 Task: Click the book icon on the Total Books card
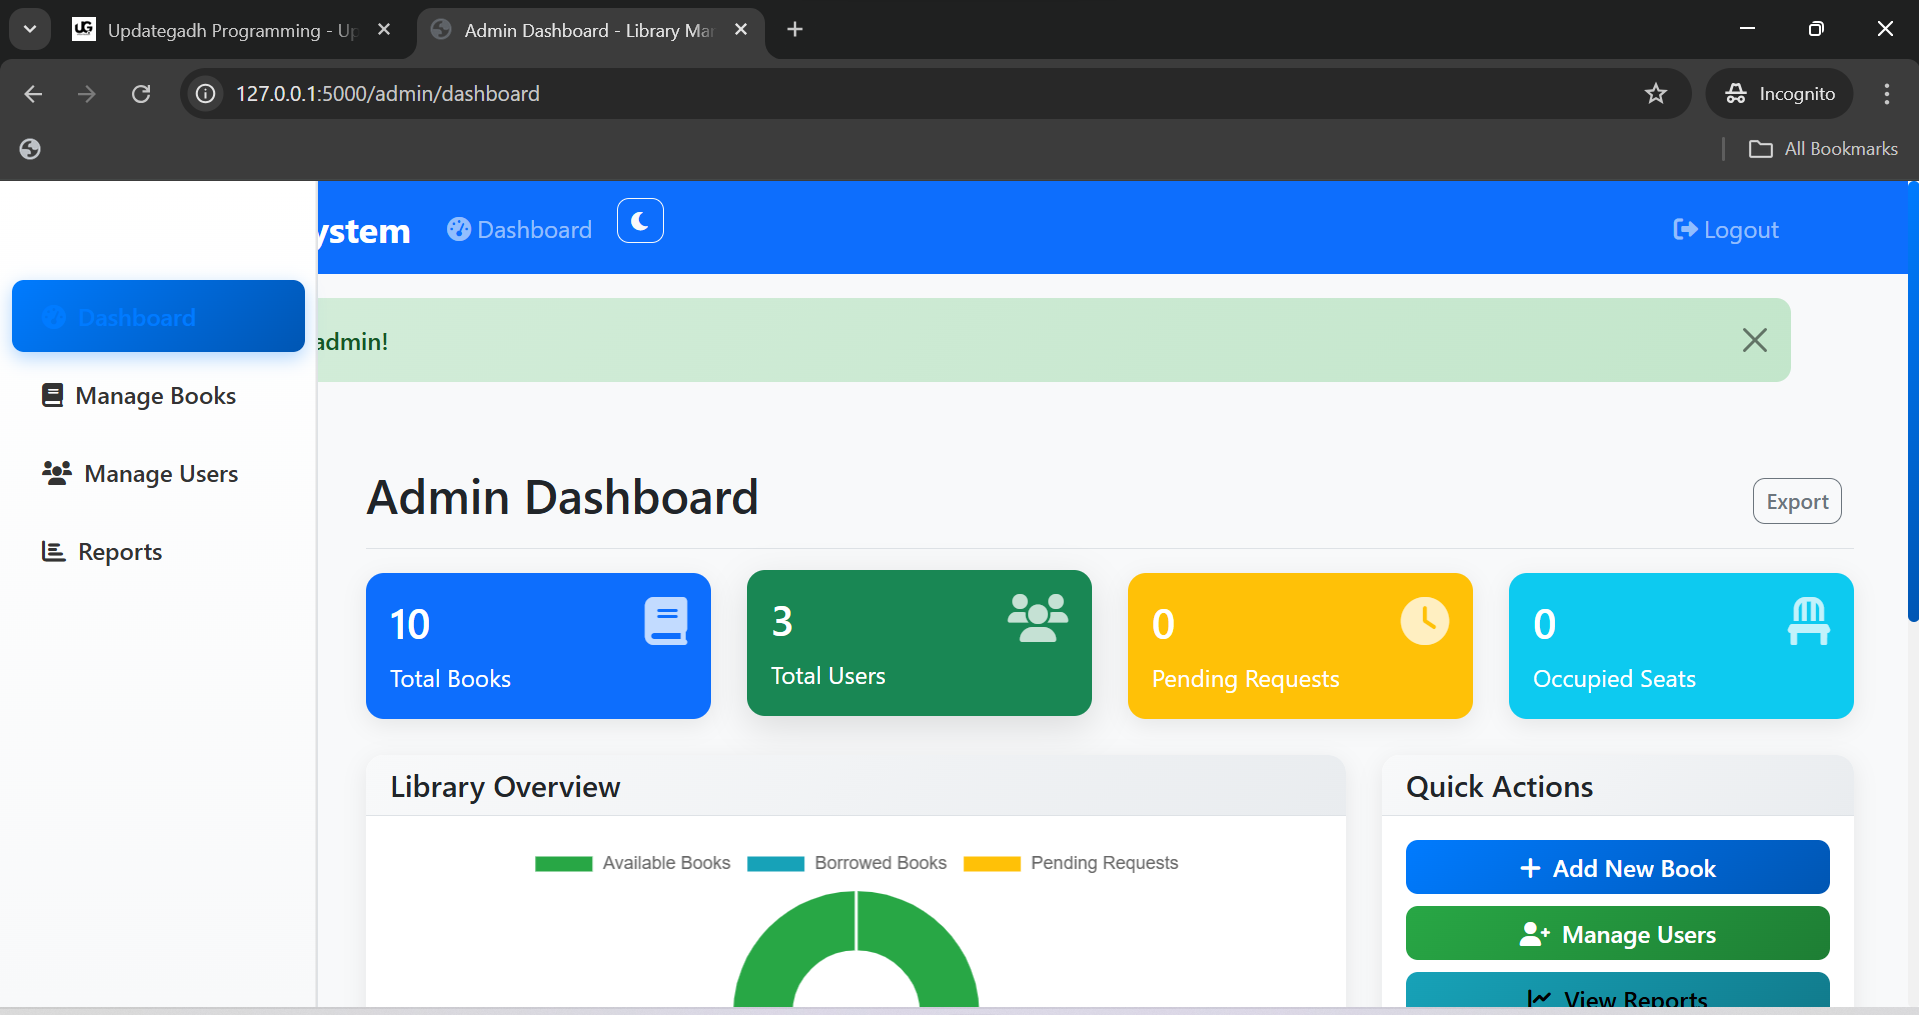(666, 621)
